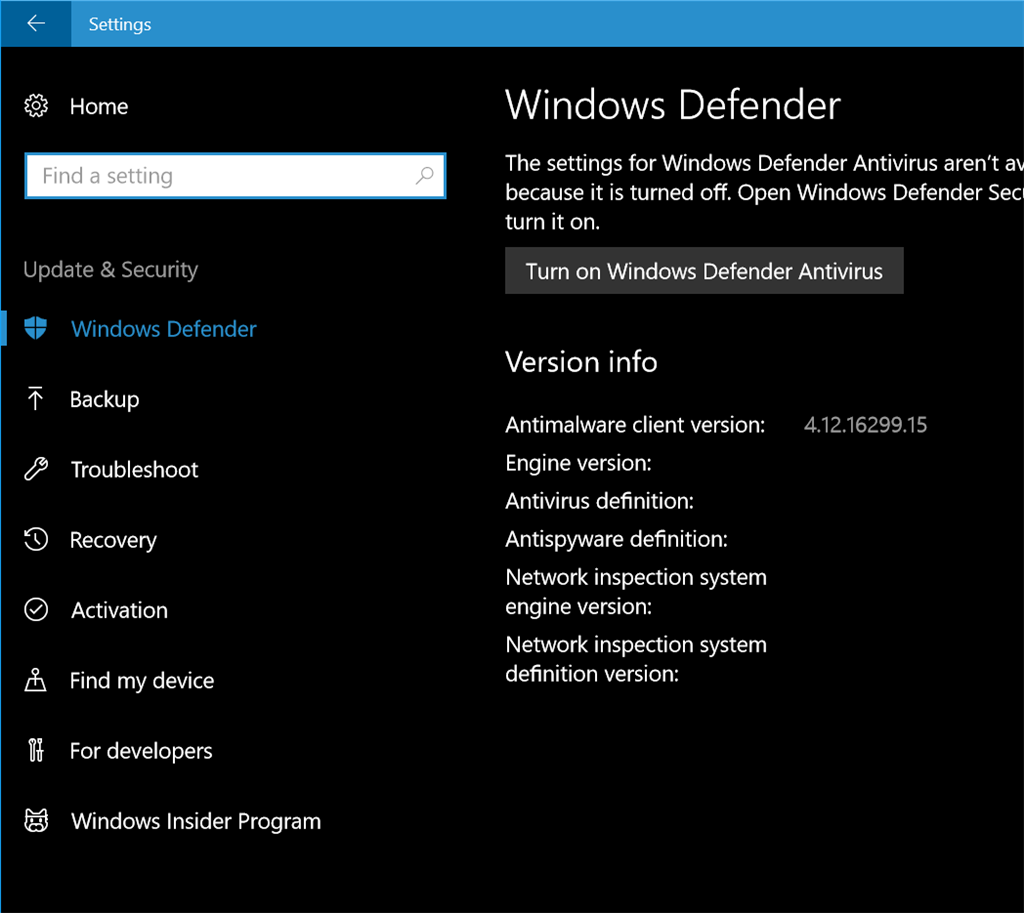
Task: Click the Find my device person icon
Action: (35, 680)
